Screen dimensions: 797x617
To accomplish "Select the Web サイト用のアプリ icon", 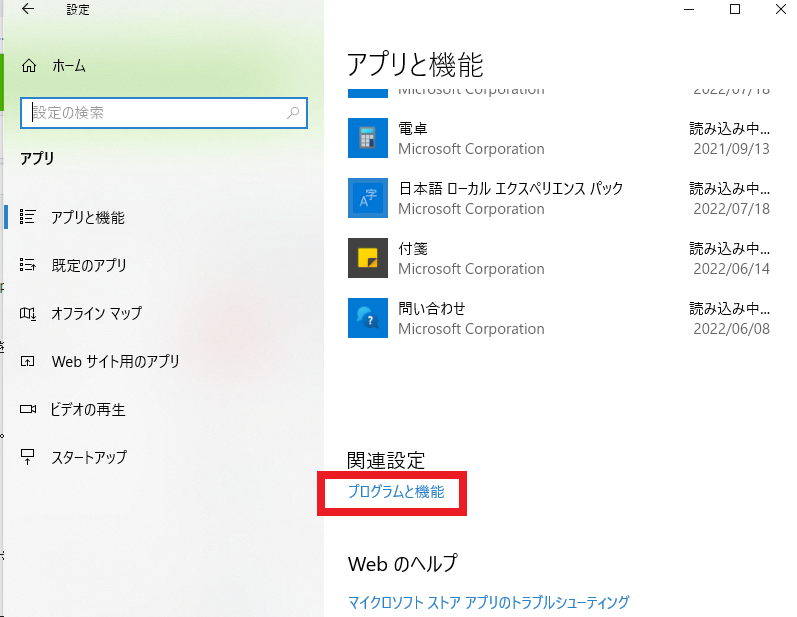I will 27,361.
